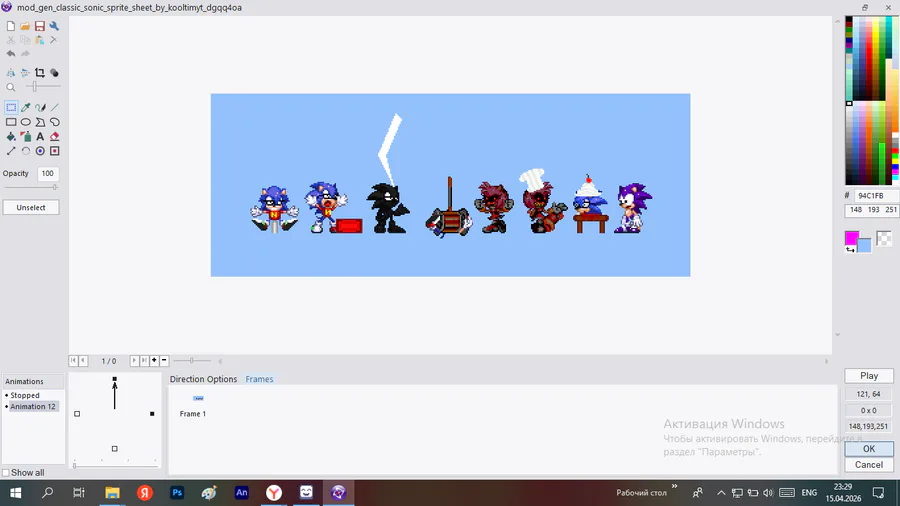Open the options wrench icon
The width and height of the screenshot is (900, 506).
coord(54,26)
